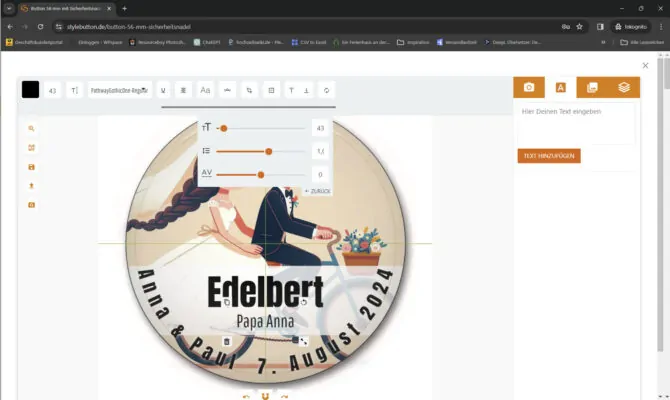The image size is (670, 400).
Task: Open the tab search dropdown in title bar
Action: tap(9, 8)
